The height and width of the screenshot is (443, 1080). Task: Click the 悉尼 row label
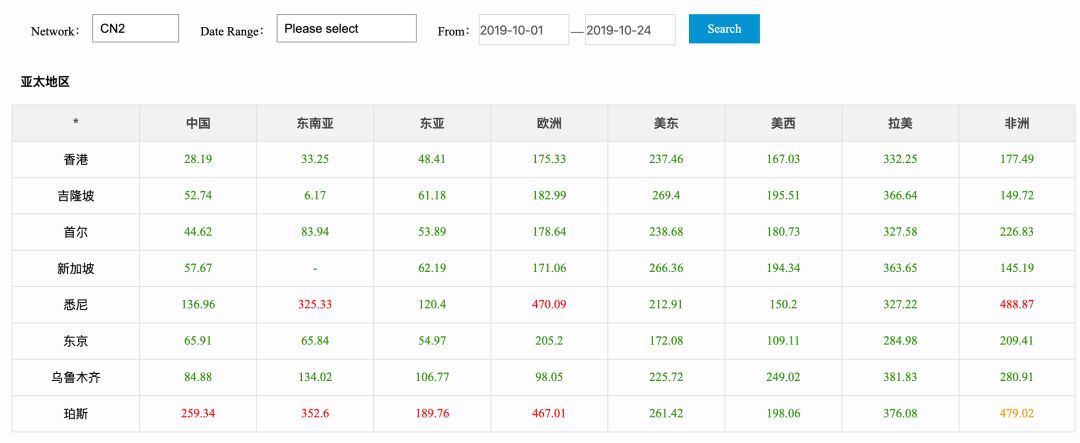click(75, 305)
